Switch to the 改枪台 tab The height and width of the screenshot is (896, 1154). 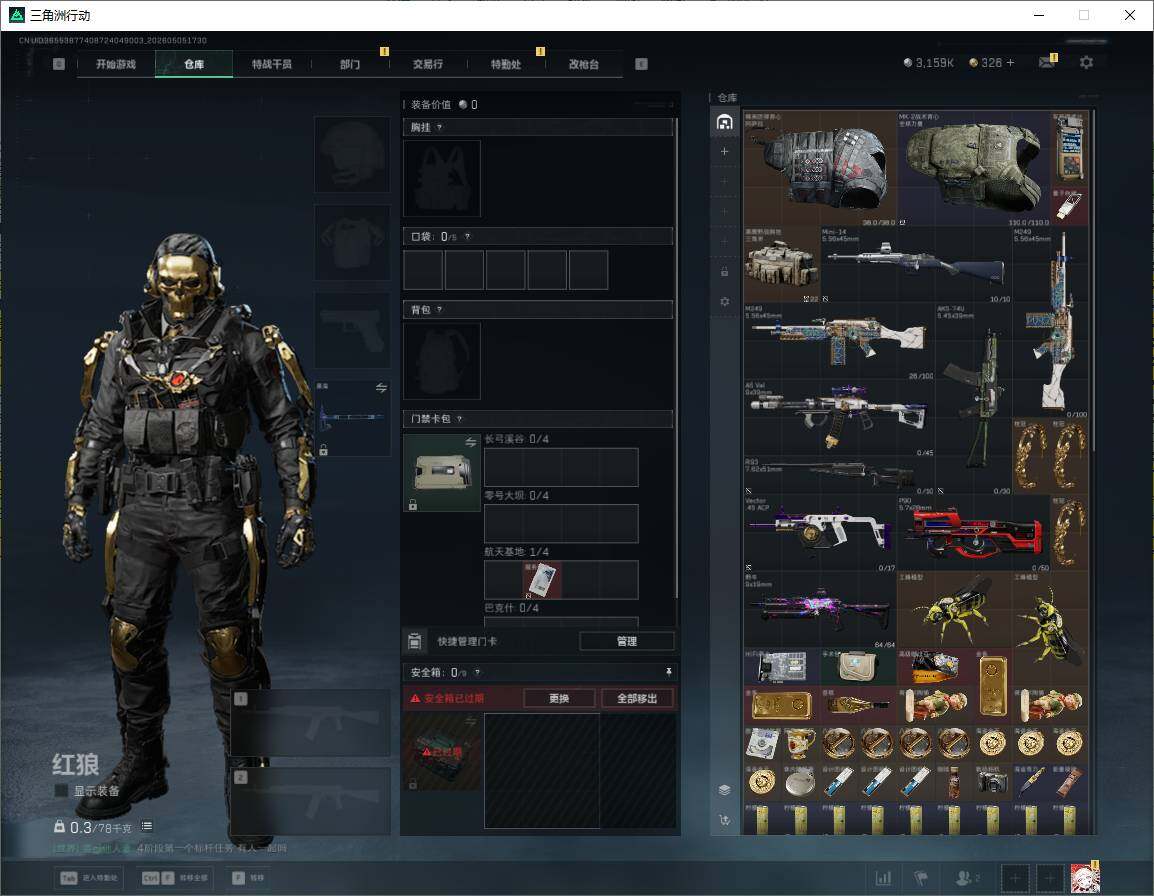coord(584,64)
